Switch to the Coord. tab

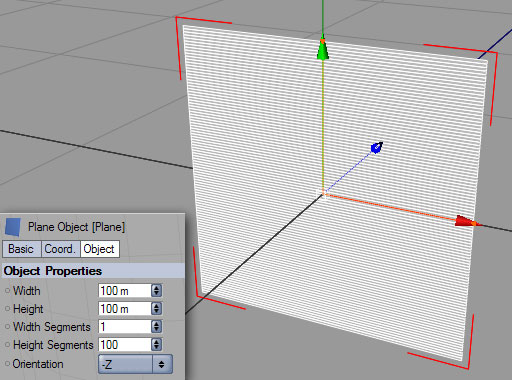pyautogui.click(x=60, y=249)
